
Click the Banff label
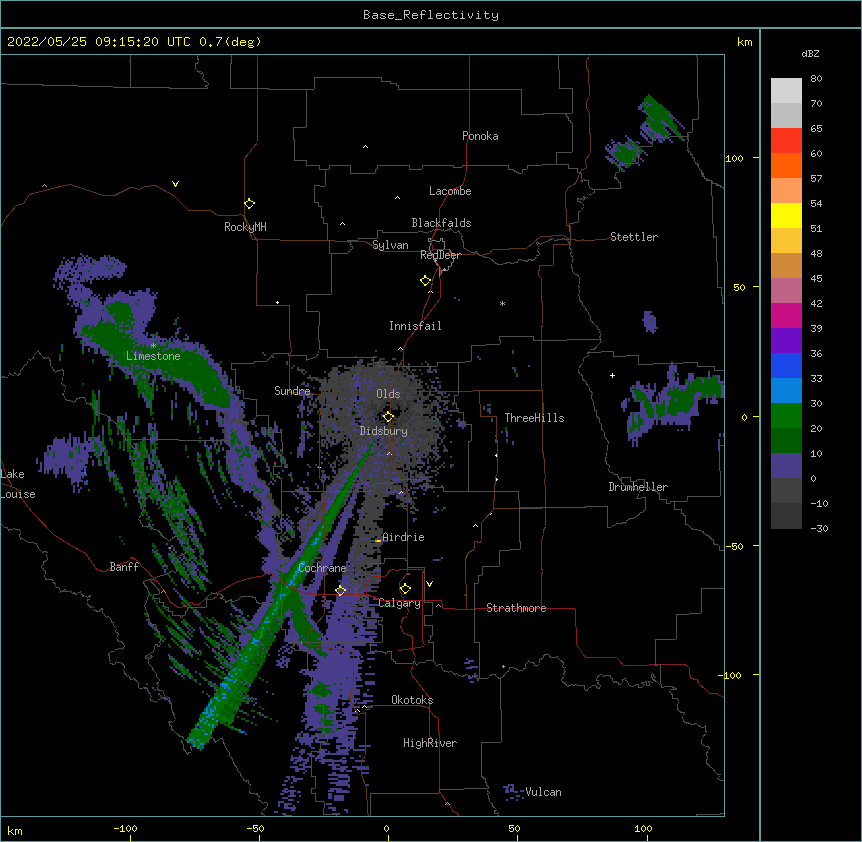pos(124,567)
